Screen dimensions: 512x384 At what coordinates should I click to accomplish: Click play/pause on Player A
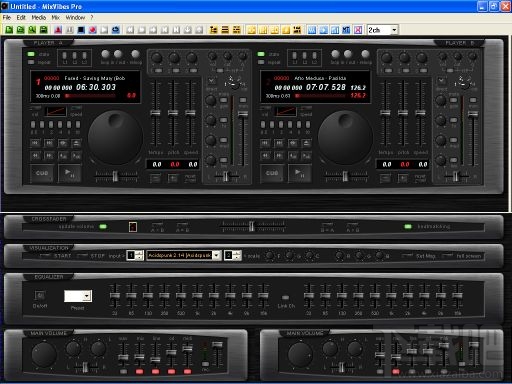click(70, 173)
